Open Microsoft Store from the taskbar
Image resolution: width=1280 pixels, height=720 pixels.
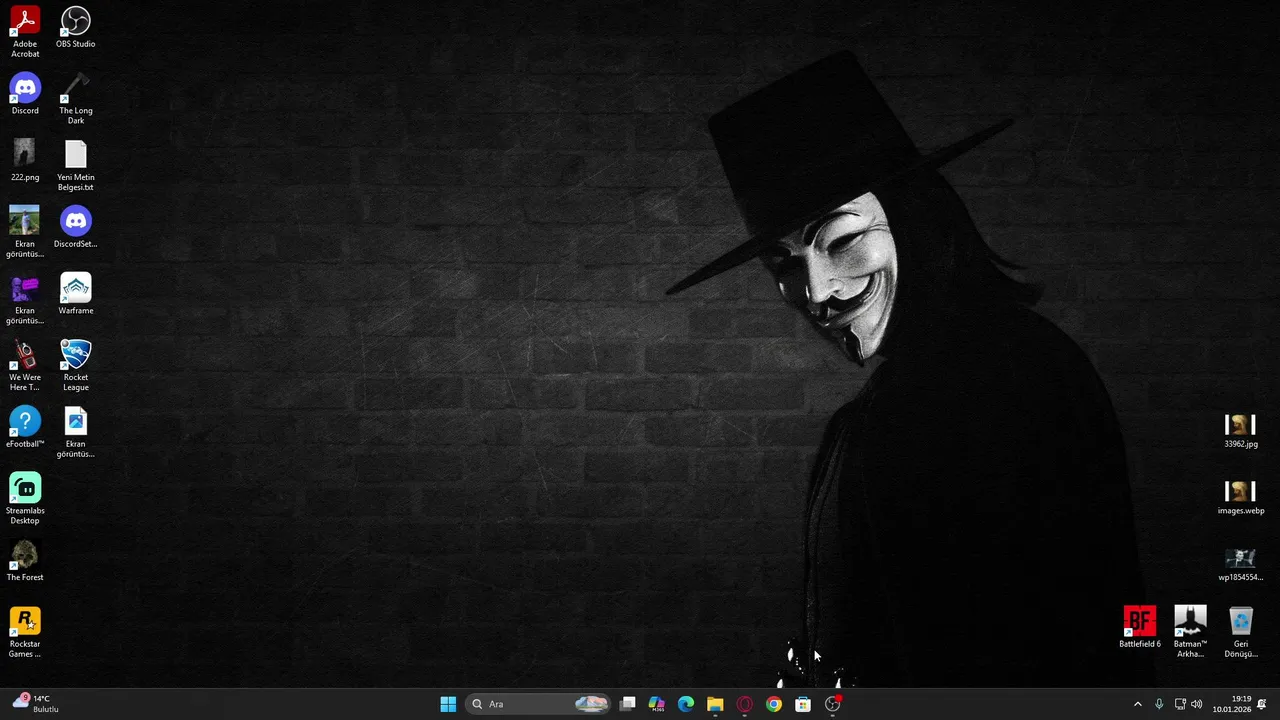tap(802, 704)
